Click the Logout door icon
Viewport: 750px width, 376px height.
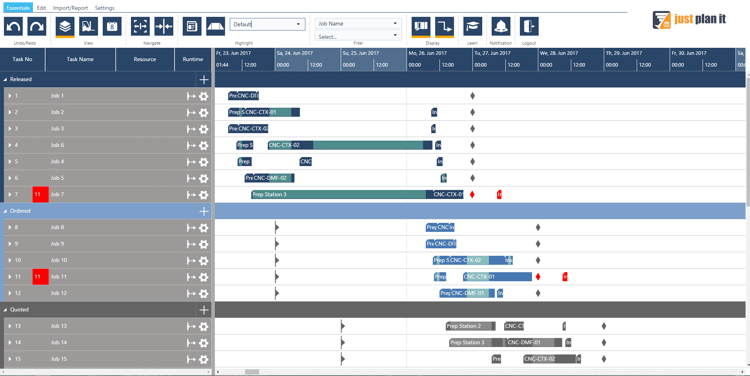coord(529,26)
